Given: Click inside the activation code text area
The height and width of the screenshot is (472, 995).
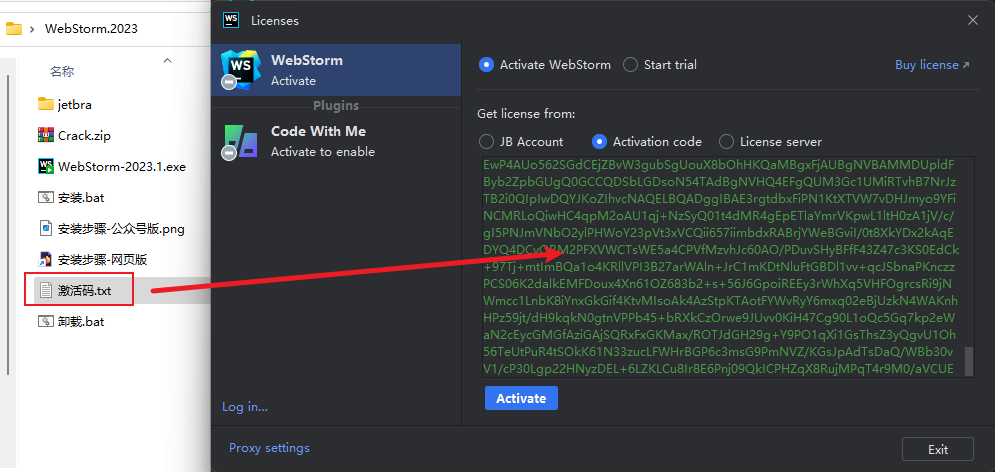Looking at the screenshot, I should click(x=728, y=266).
